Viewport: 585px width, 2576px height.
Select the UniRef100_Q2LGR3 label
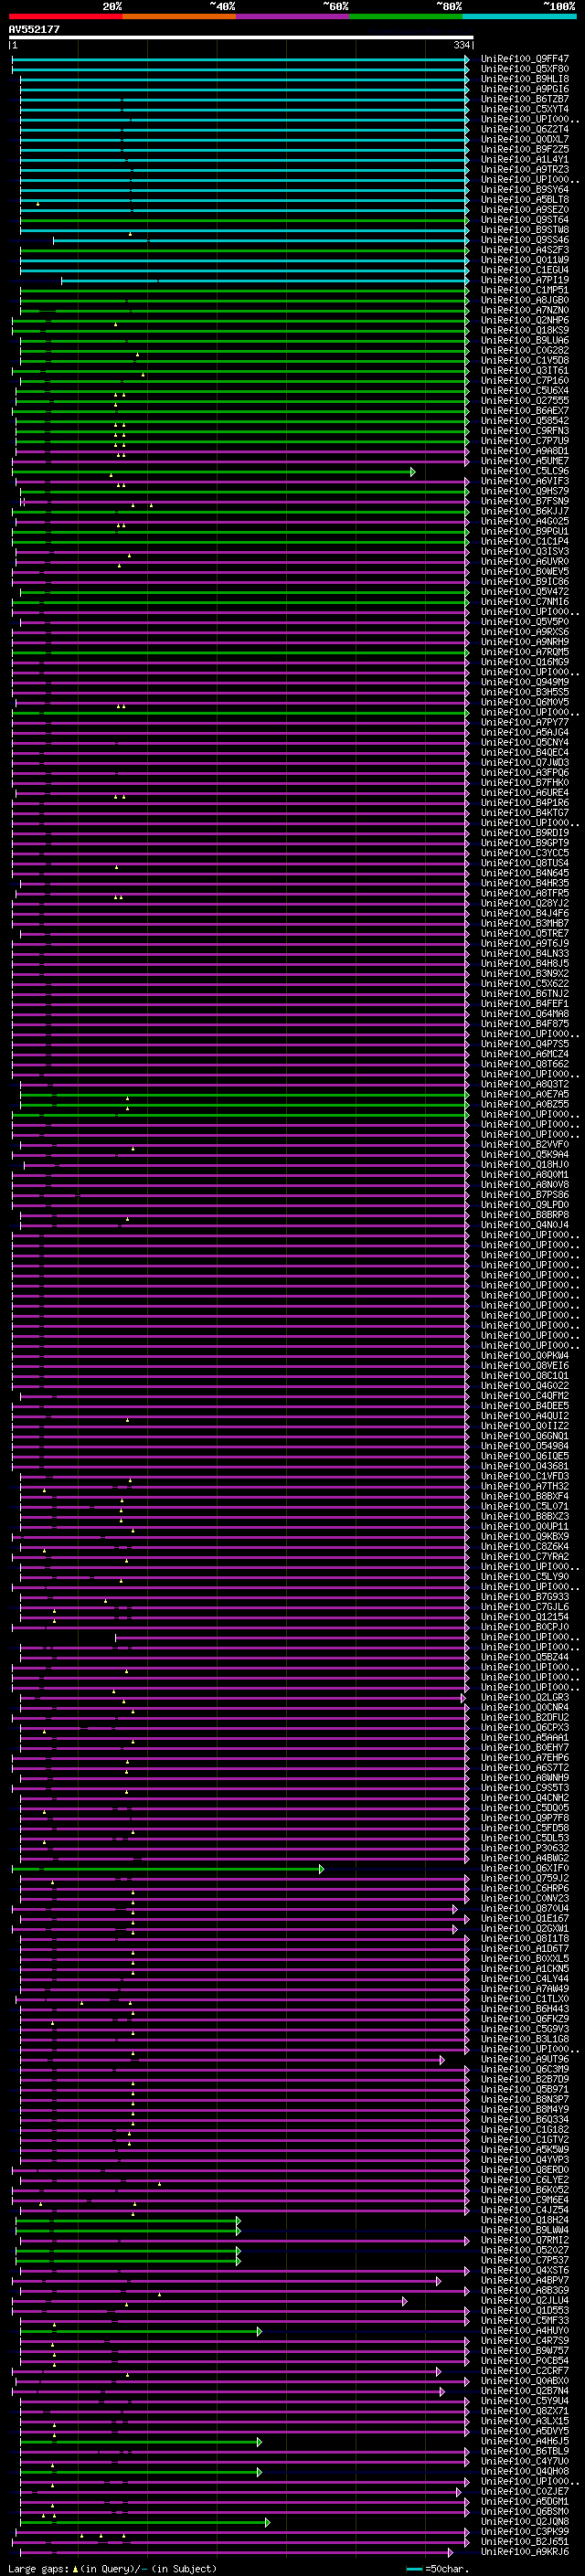pos(525,1697)
